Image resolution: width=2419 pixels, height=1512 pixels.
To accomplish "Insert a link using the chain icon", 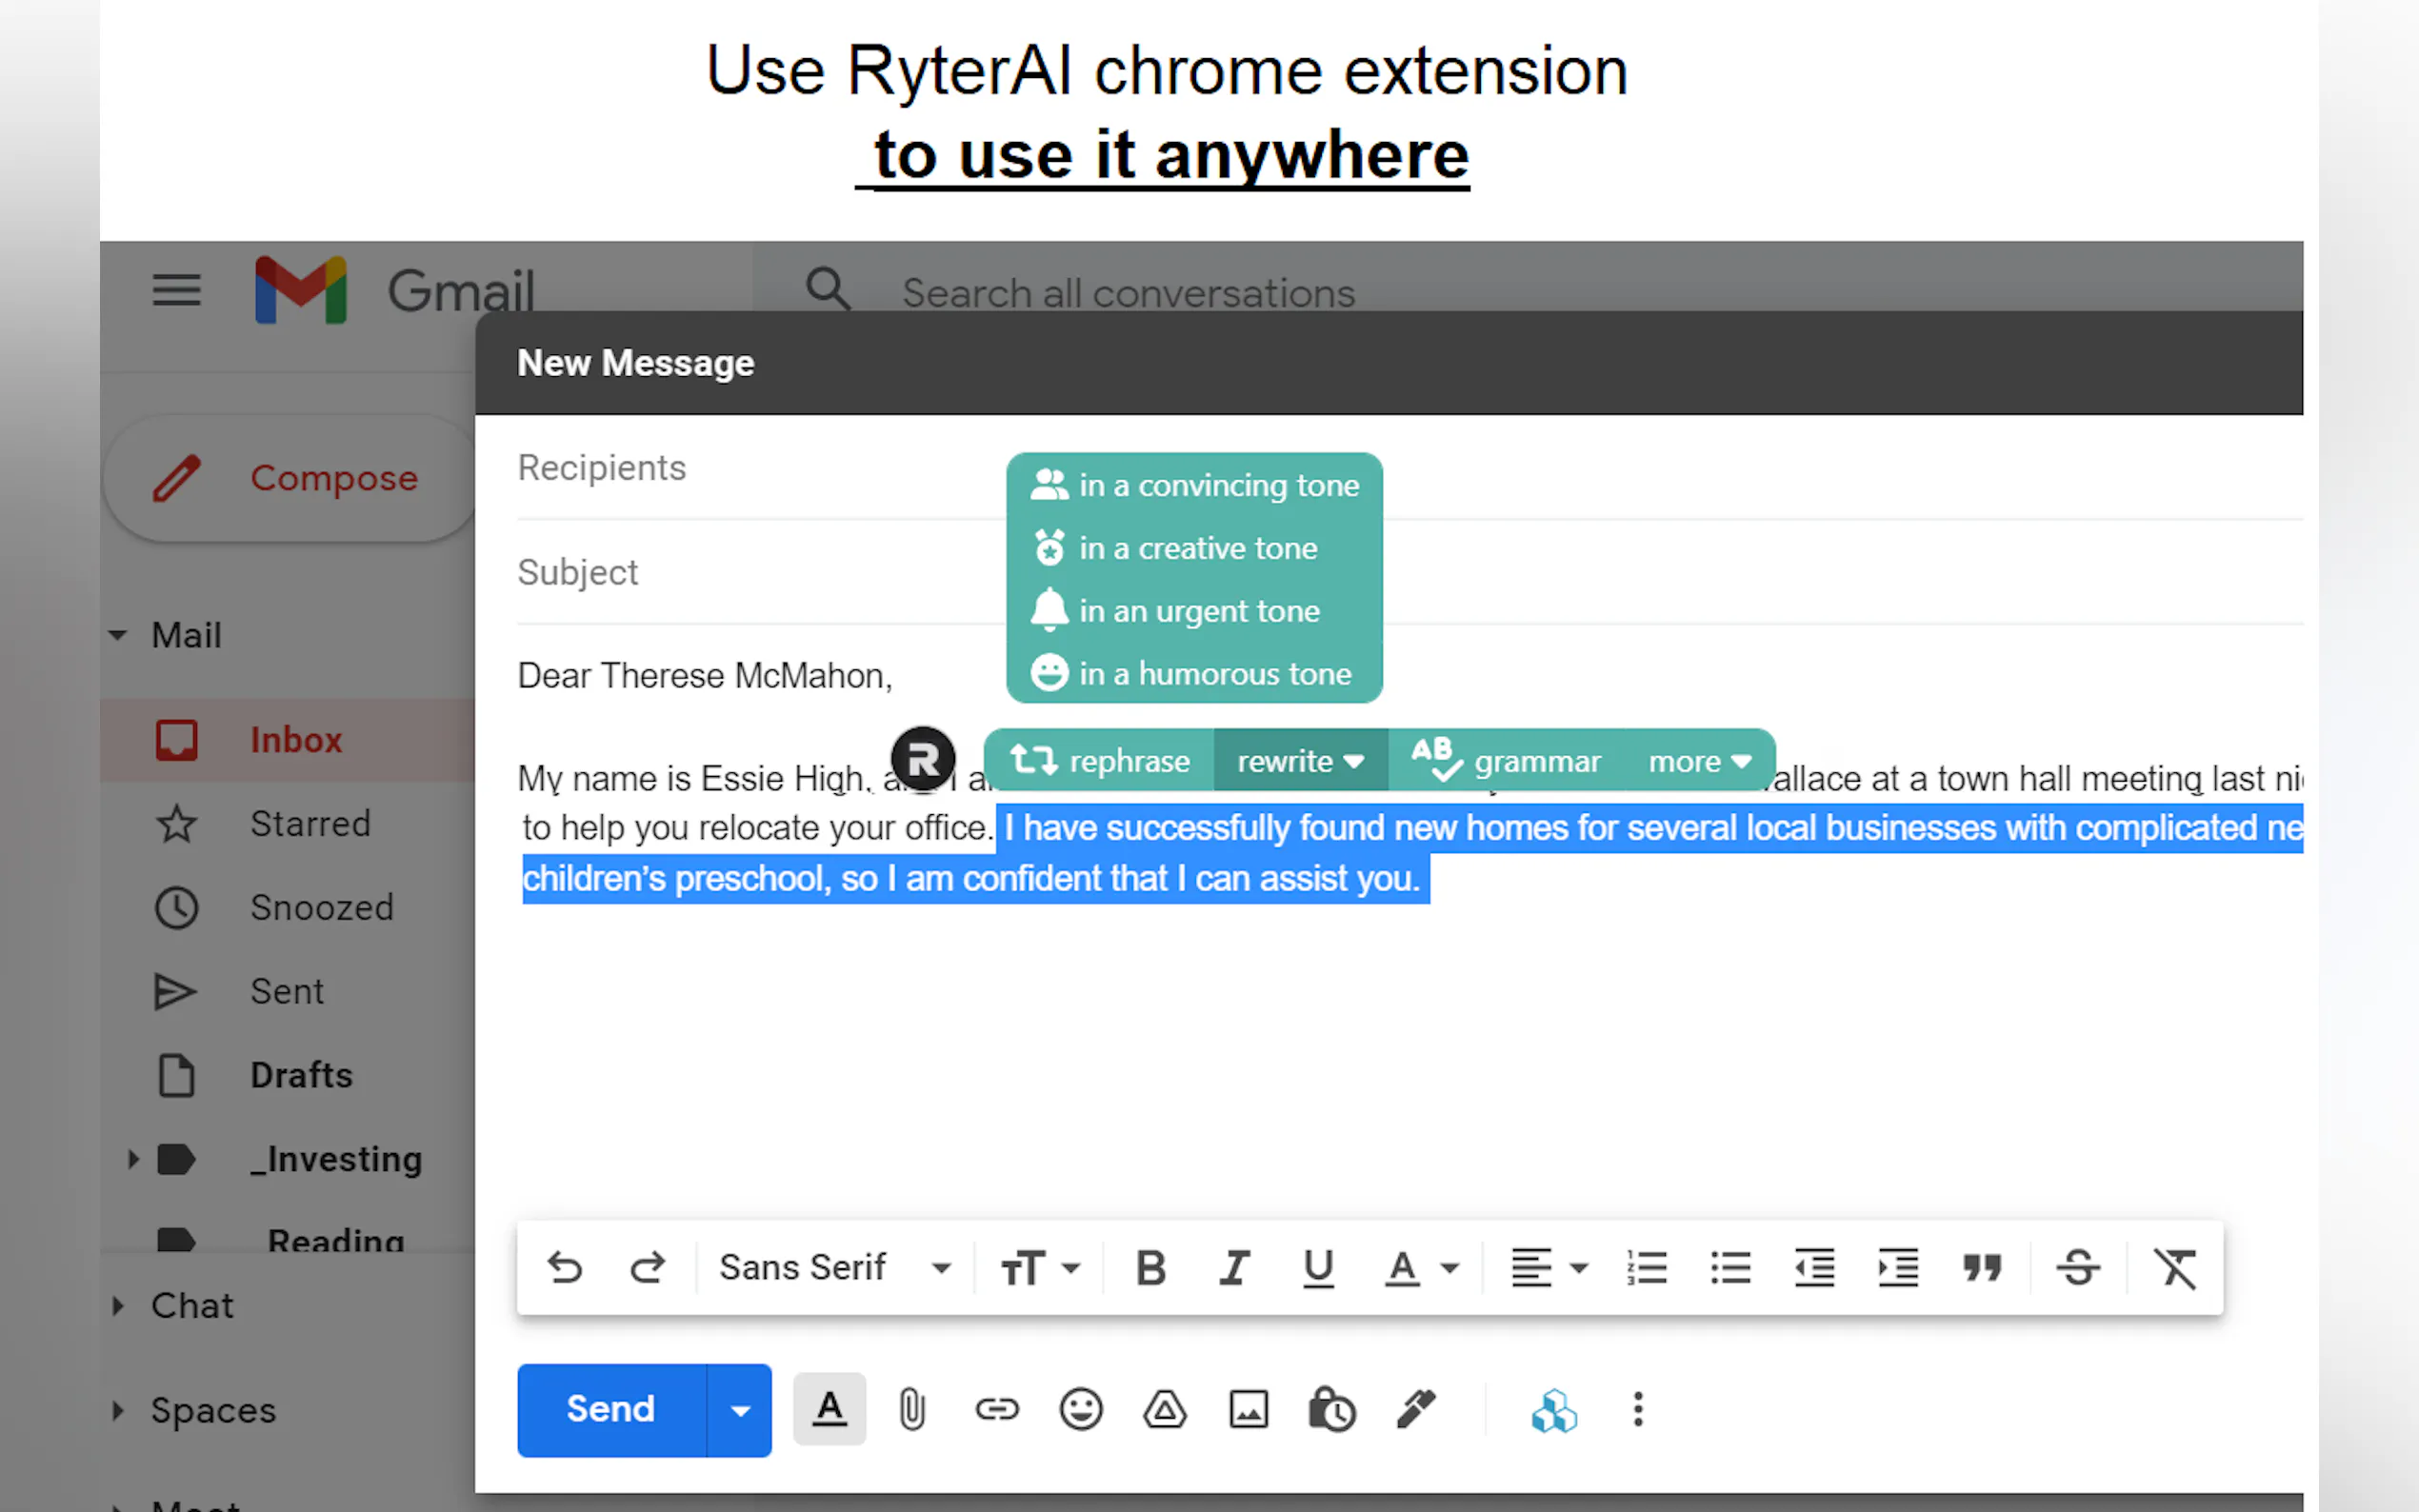I will click(x=996, y=1410).
